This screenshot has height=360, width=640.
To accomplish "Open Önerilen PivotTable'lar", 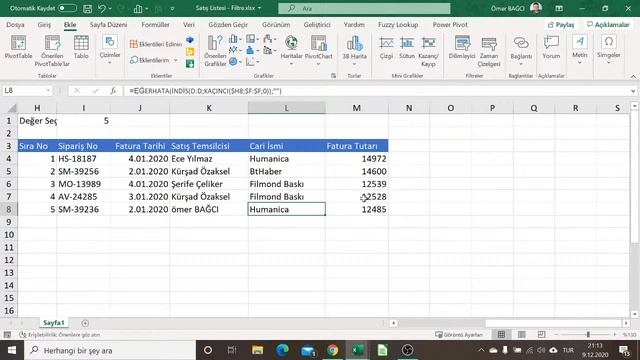I will [x=52, y=51].
